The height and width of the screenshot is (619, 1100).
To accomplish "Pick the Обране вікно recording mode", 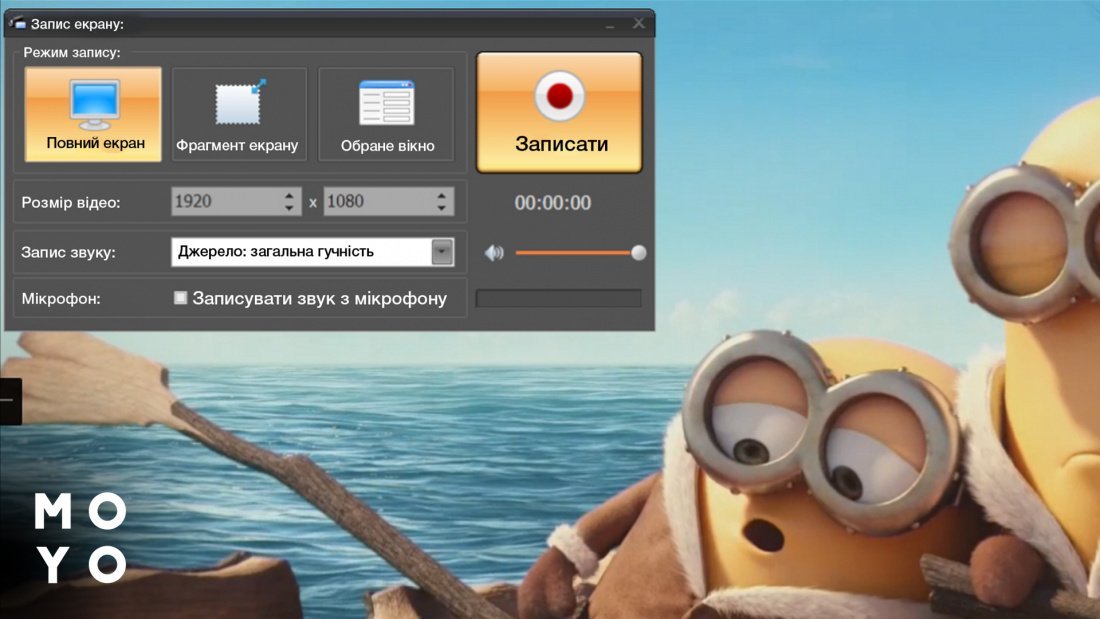I will [386, 114].
